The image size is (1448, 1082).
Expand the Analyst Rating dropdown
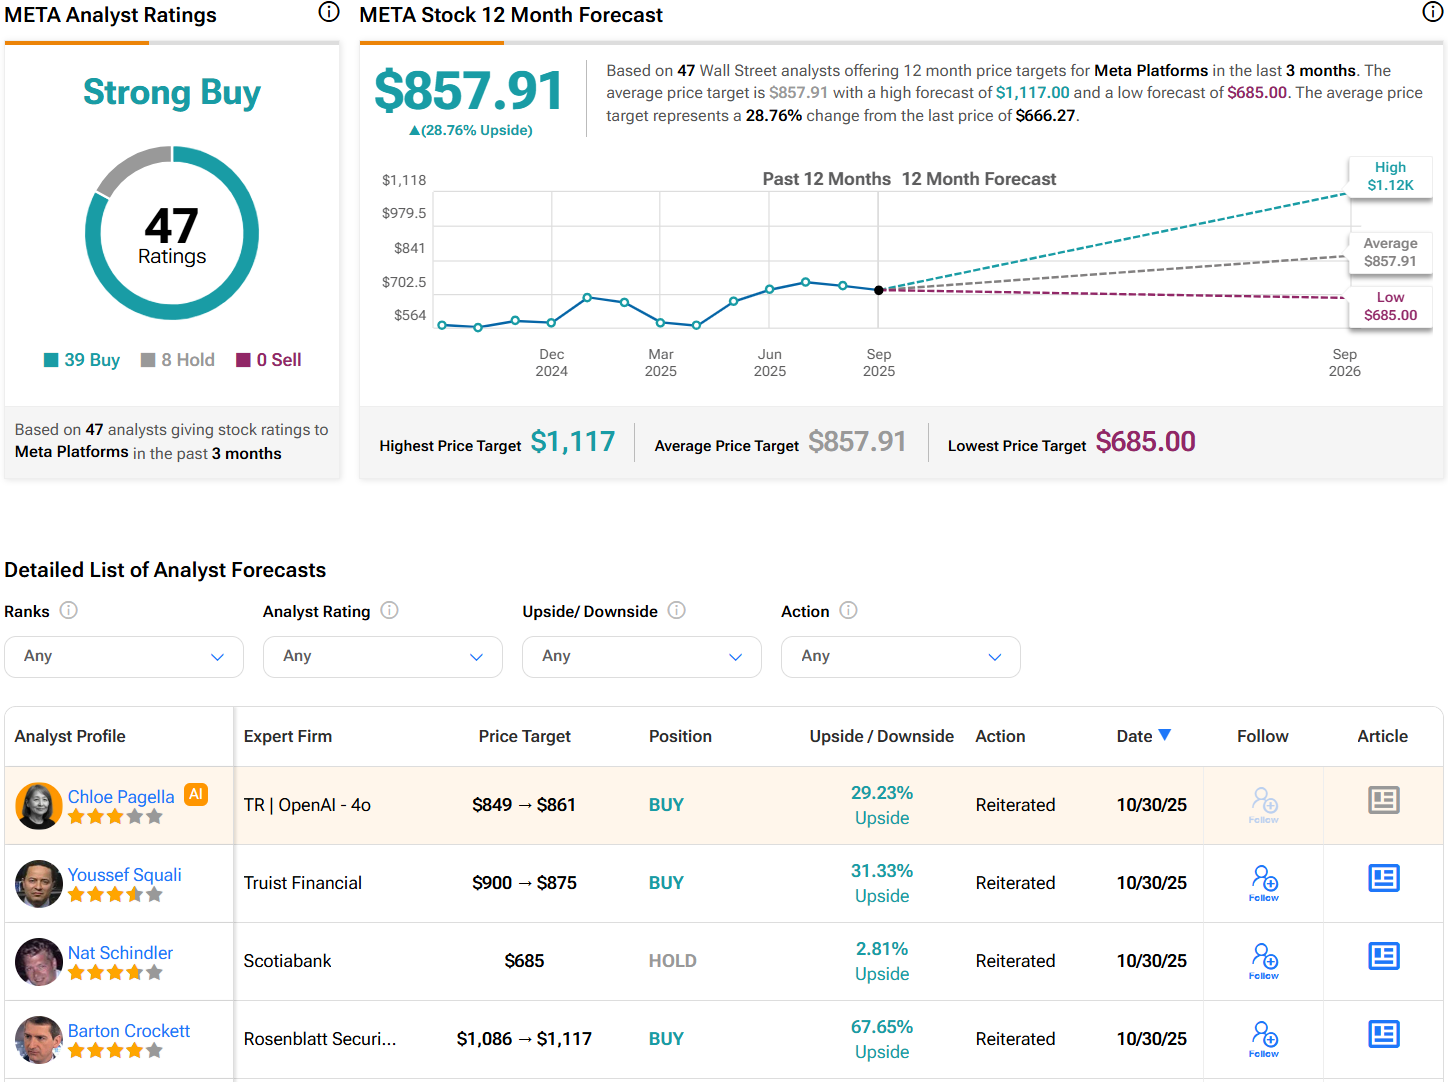[x=382, y=657]
